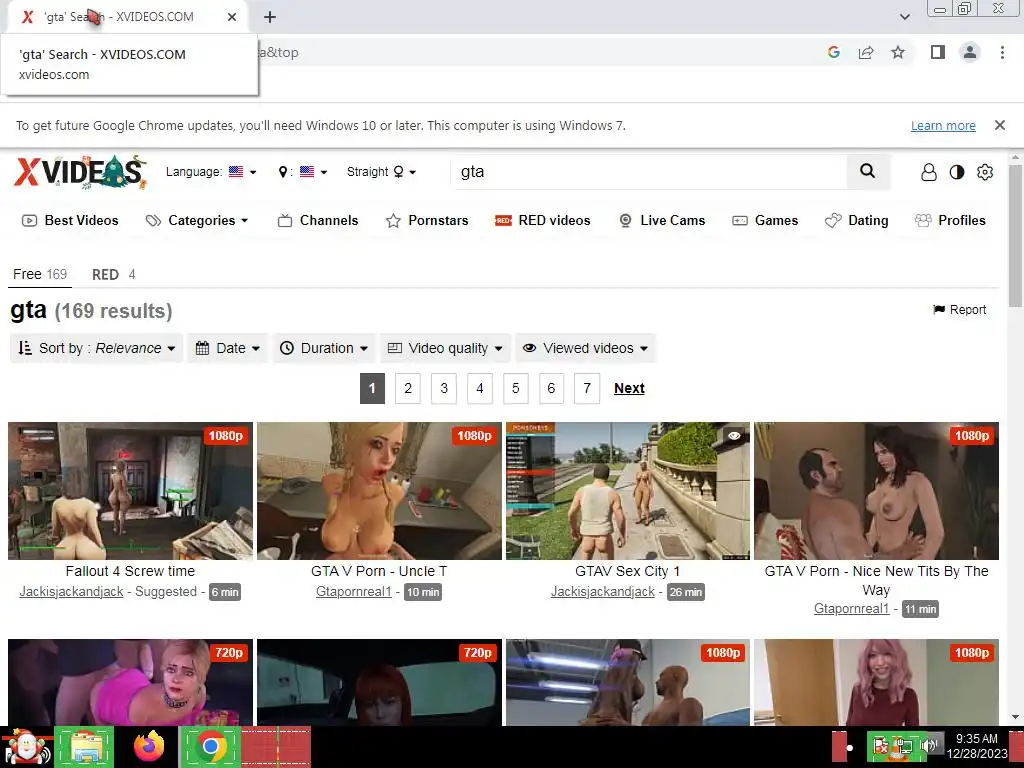The height and width of the screenshot is (768, 1024).
Task: Expand the Categories menu
Action: (197, 221)
